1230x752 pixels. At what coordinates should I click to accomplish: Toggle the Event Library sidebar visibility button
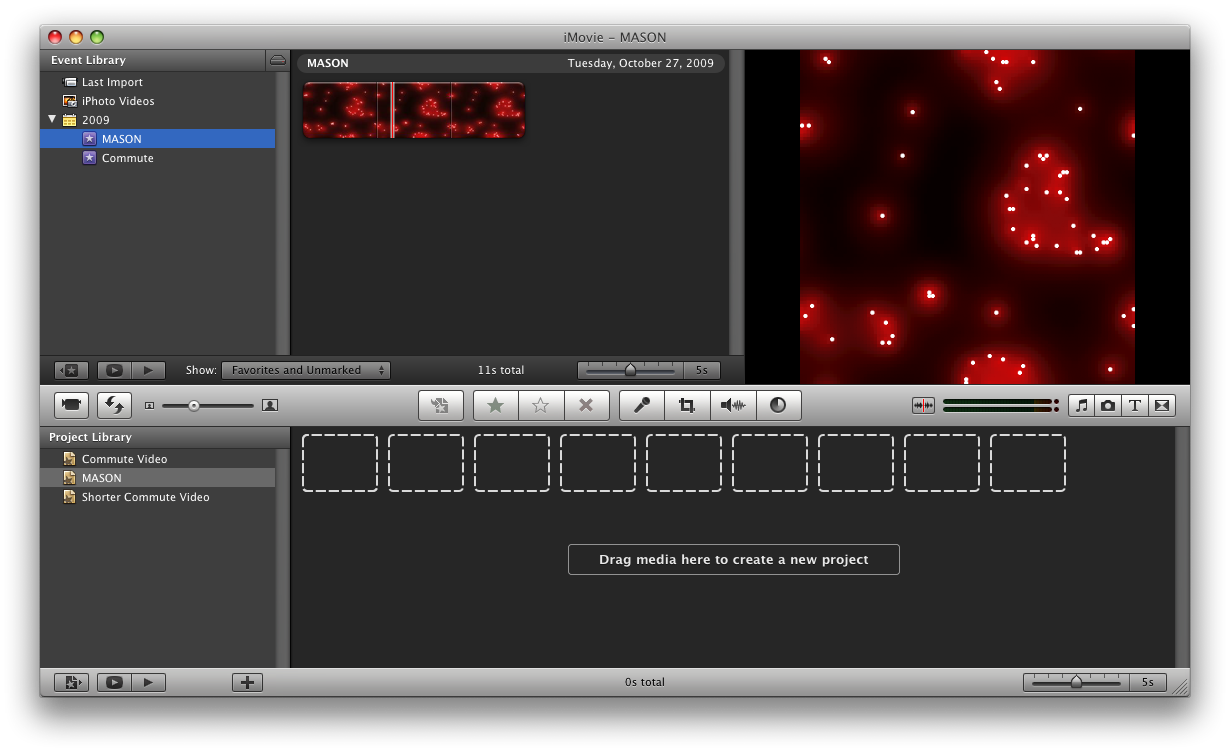pyautogui.click(x=71, y=370)
